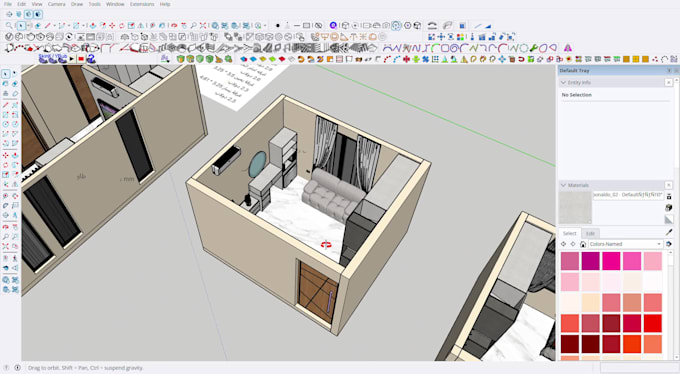Click the material name input field
680x374 pixels.
628,195
